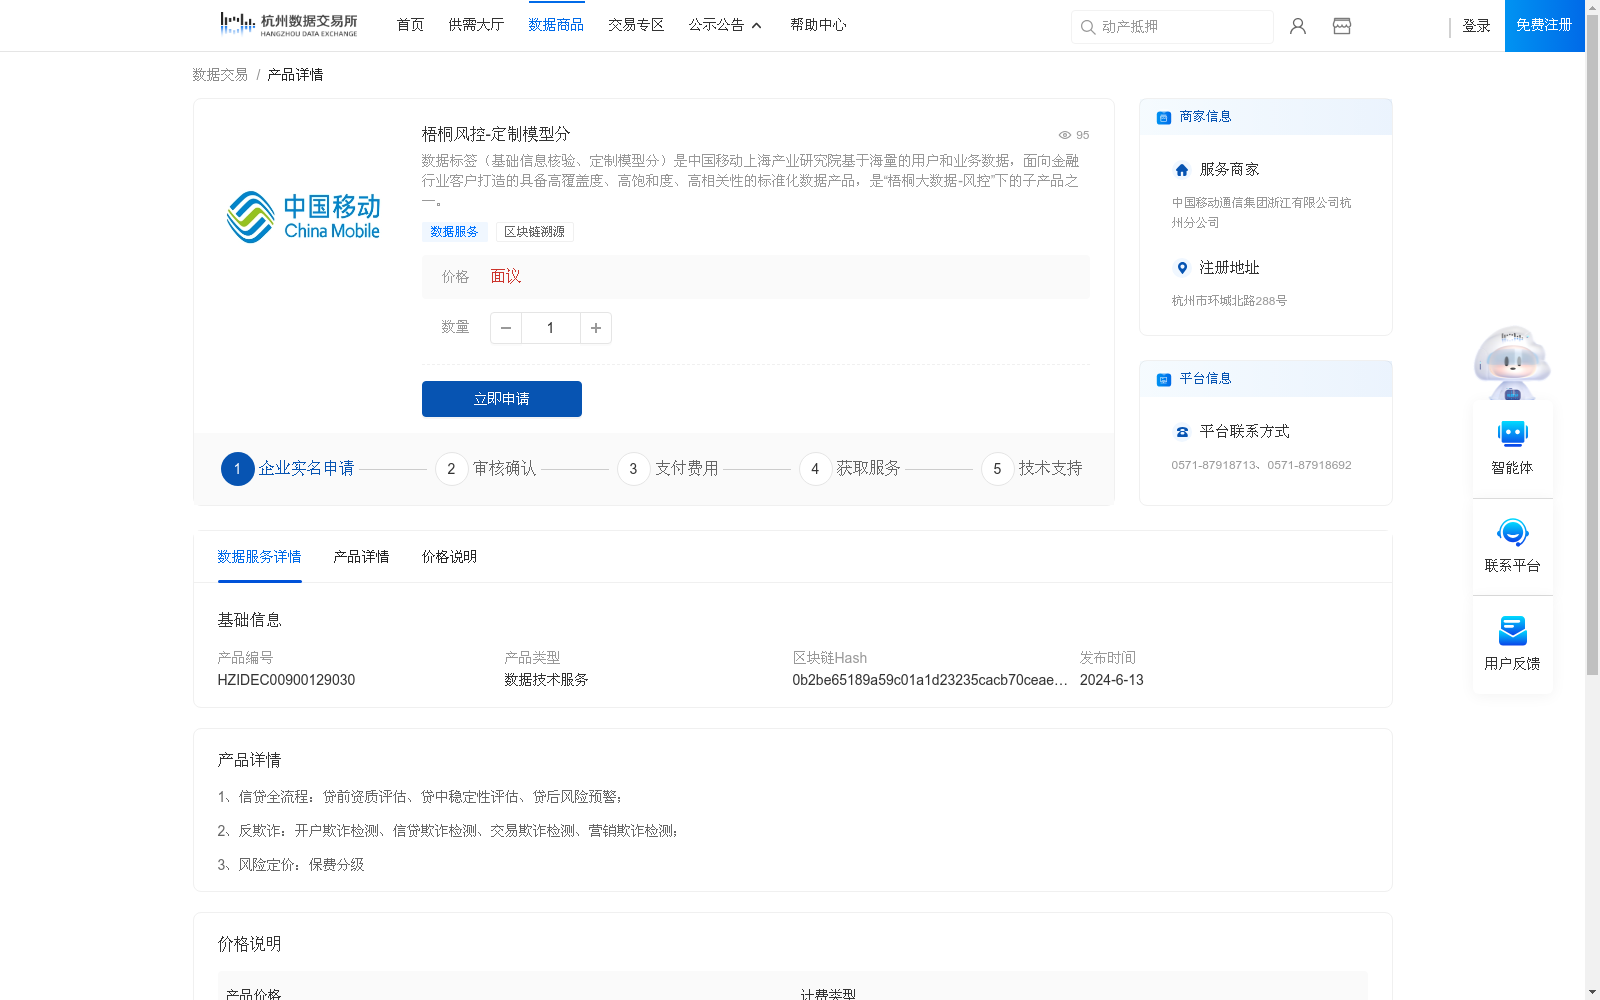Click the platform phone numbers text
Screen dimensions: 1600x1000
pyautogui.click(x=1261, y=465)
